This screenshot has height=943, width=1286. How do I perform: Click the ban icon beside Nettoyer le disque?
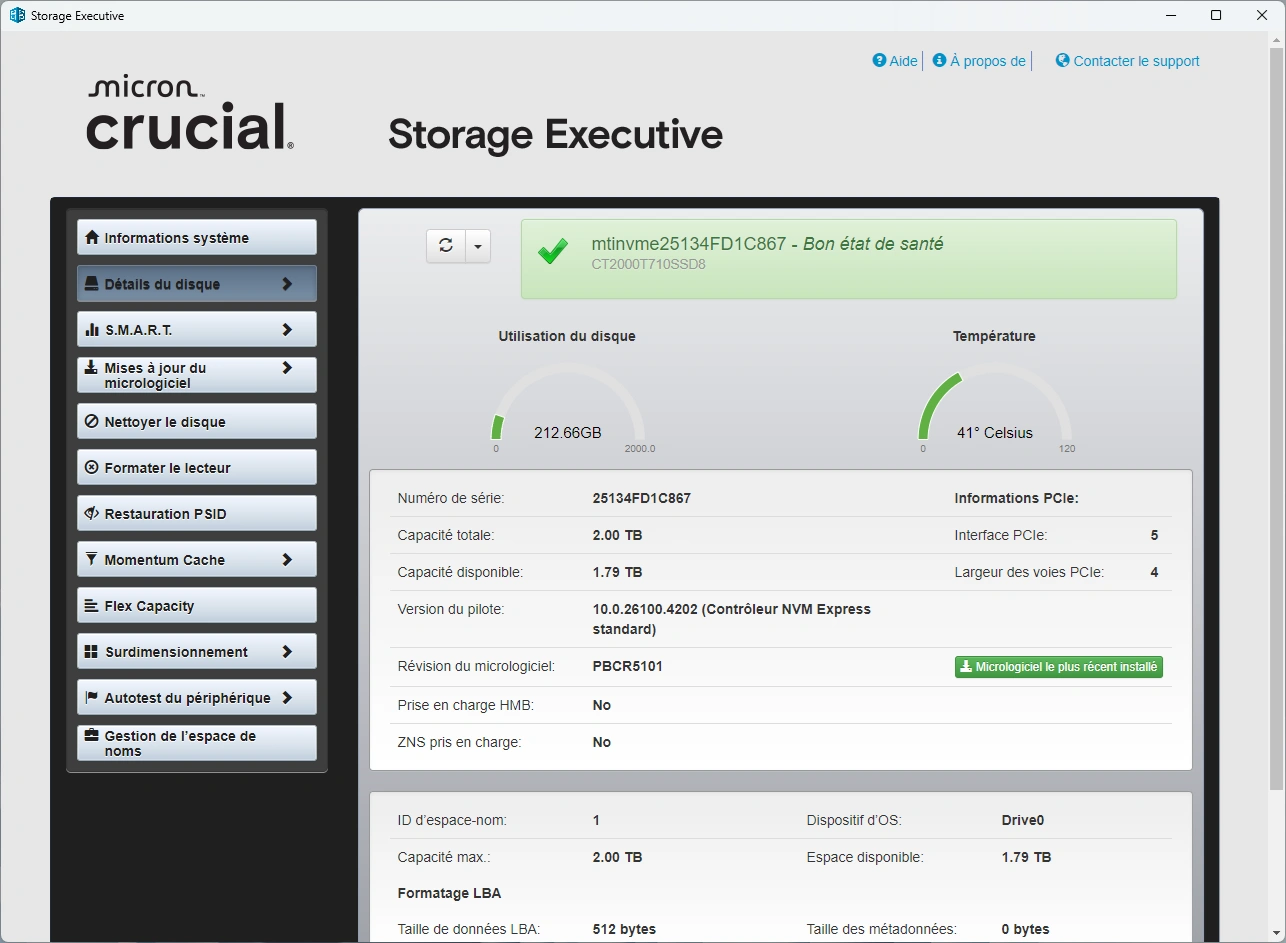(x=92, y=422)
